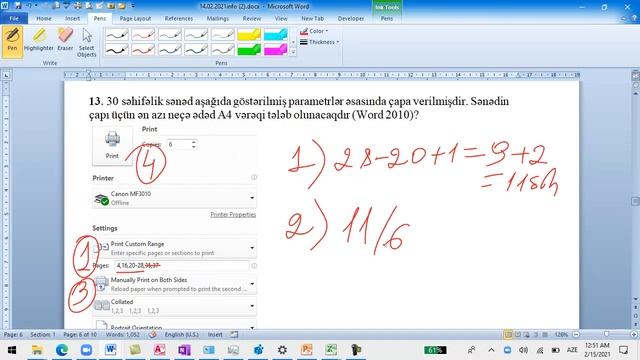Switch to Web Layout view button
The image size is (640, 360).
click(527, 335)
